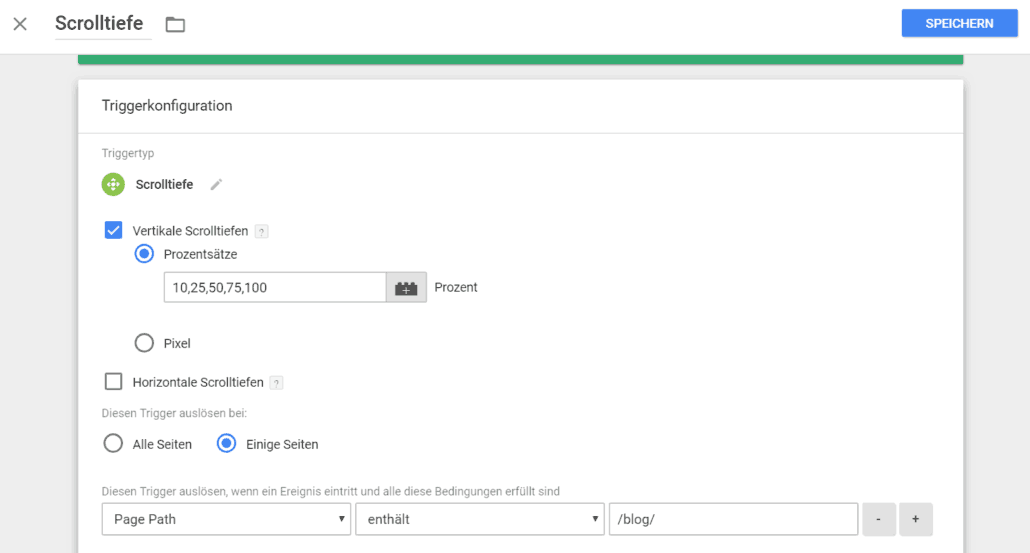
Task: Click the /blog/ condition value field
Action: tap(734, 520)
